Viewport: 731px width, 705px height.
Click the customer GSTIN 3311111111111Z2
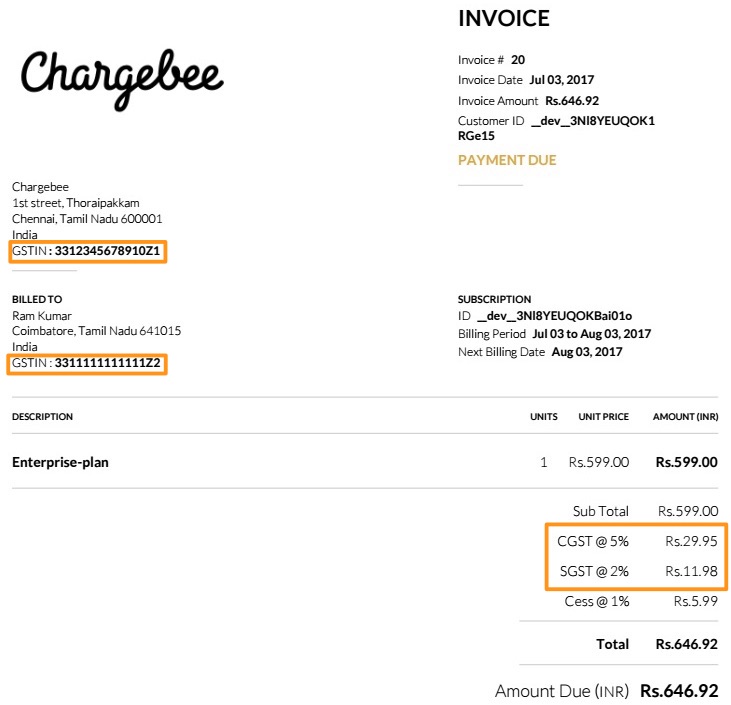(108, 362)
